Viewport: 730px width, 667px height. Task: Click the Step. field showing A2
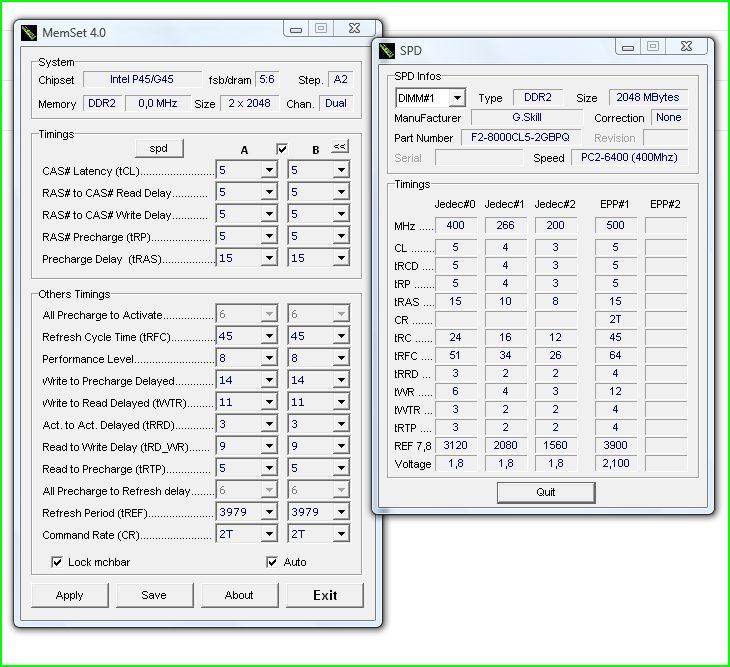tap(340, 79)
